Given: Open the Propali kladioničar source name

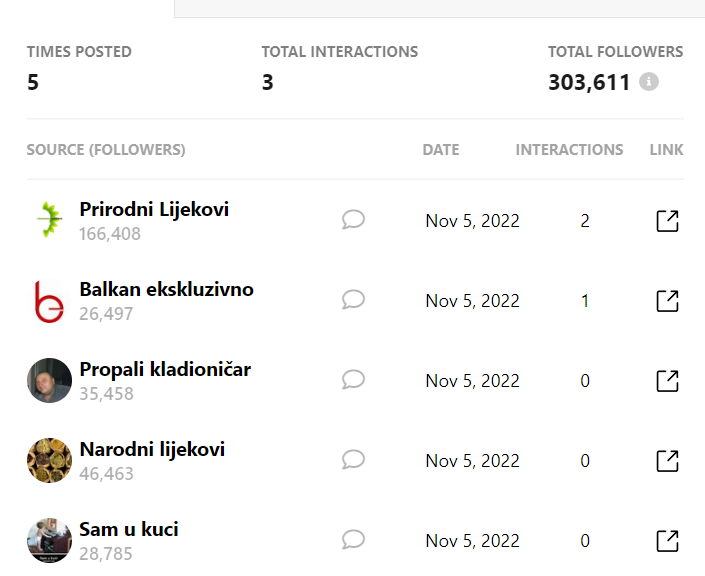Looking at the screenshot, I should (165, 370).
